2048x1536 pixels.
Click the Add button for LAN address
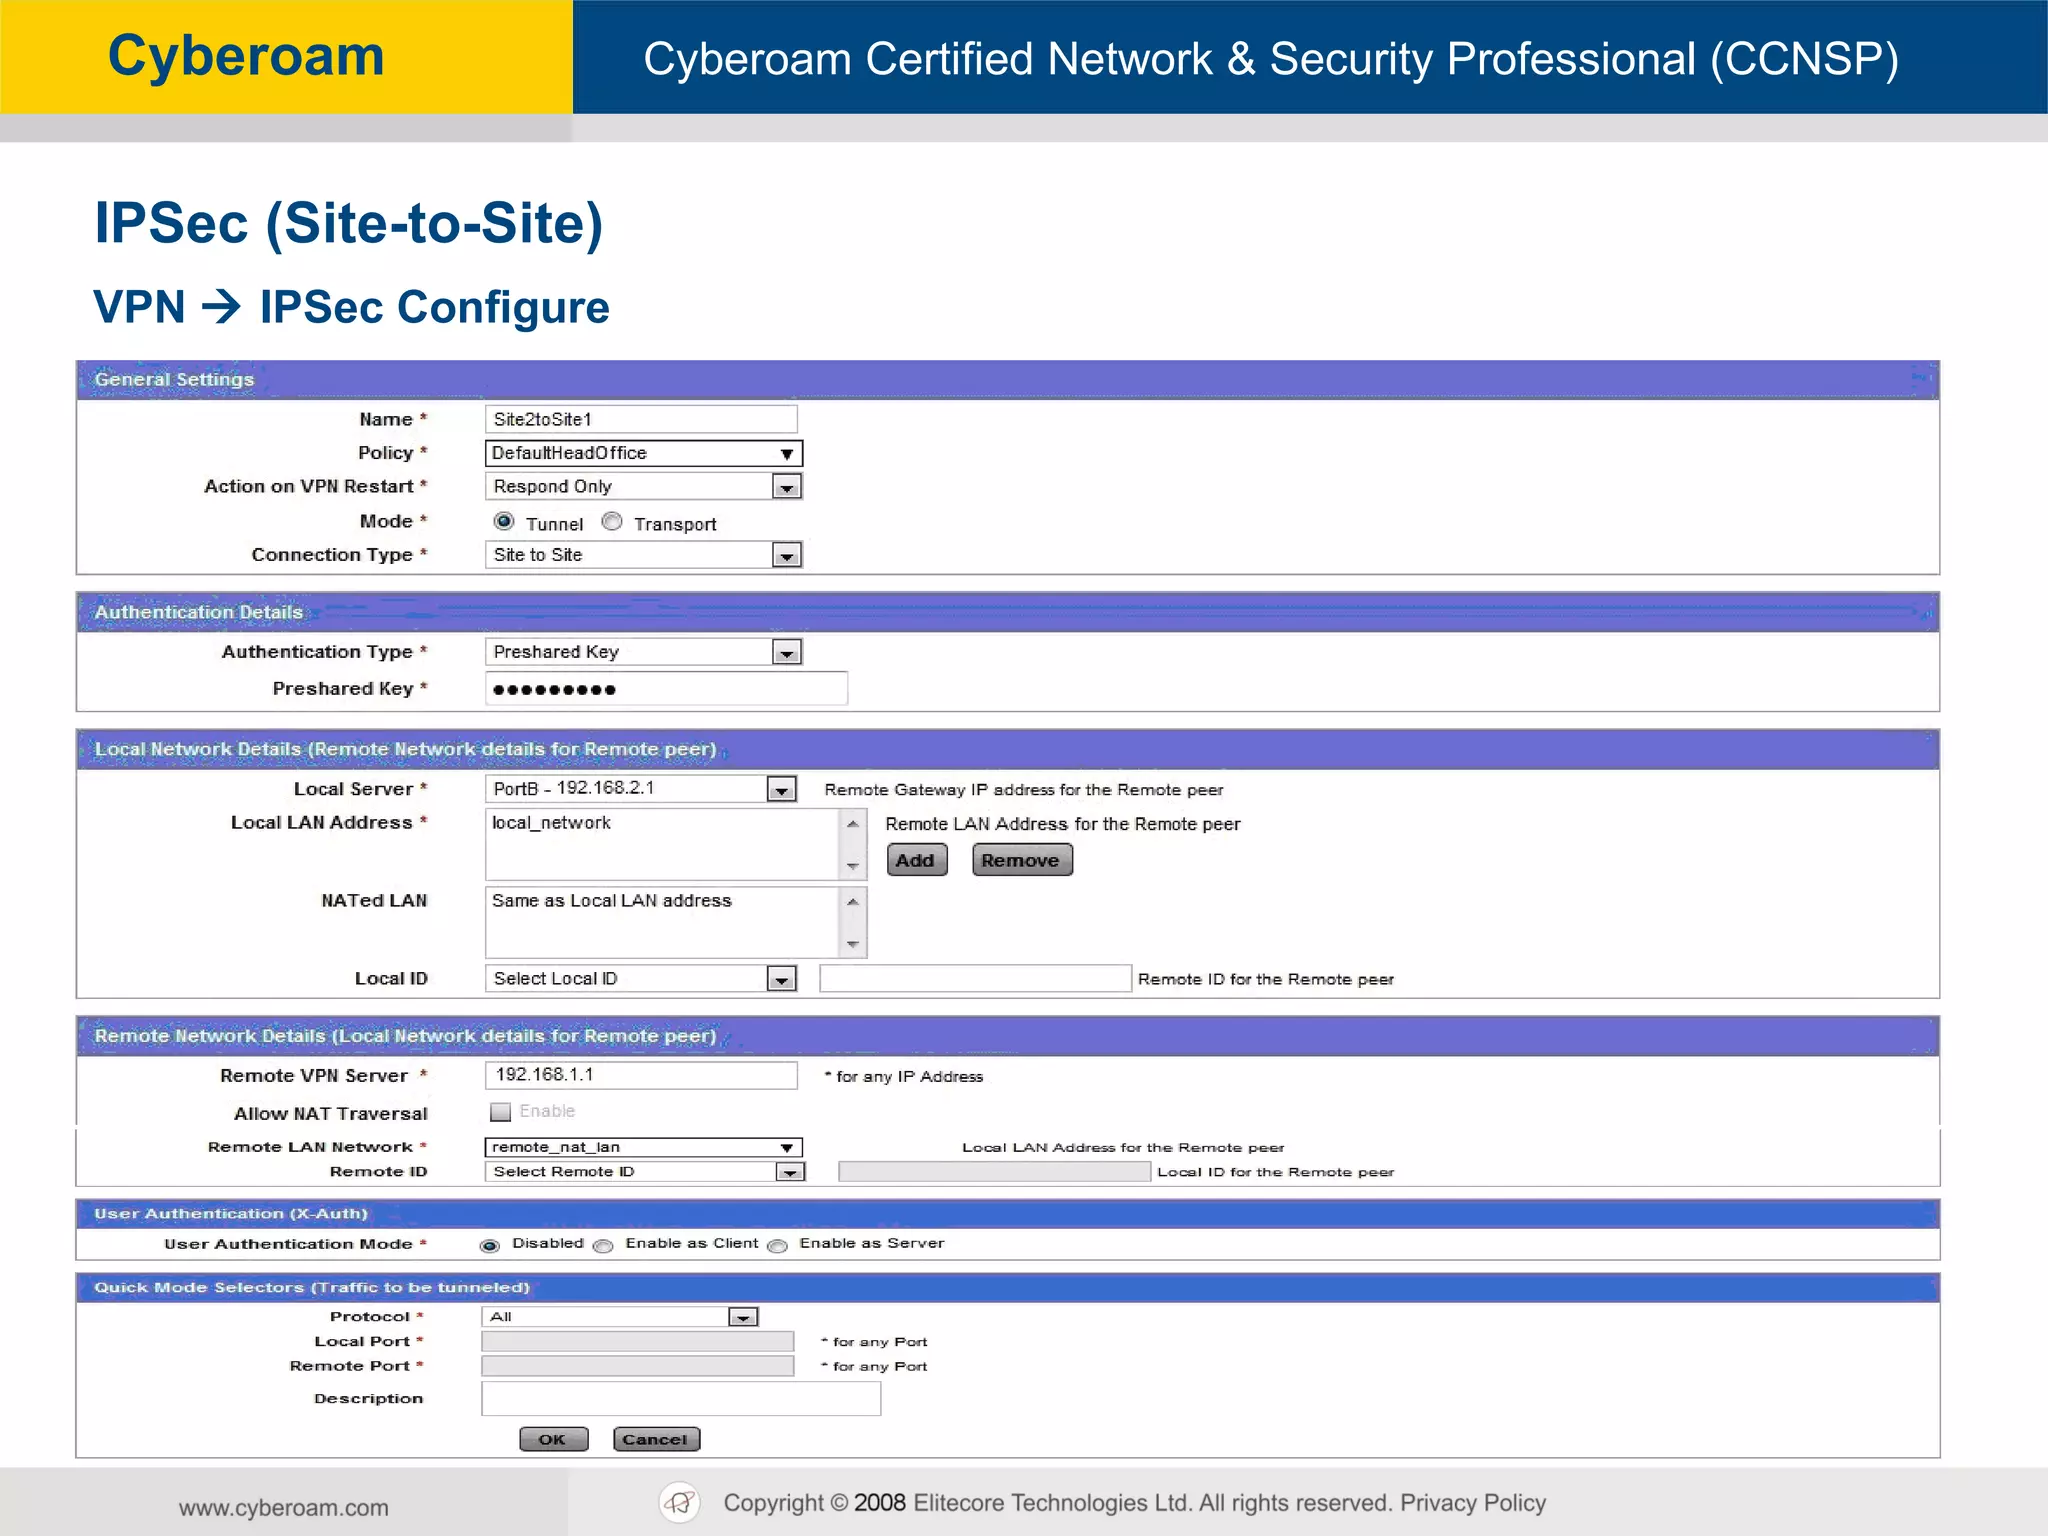916,860
